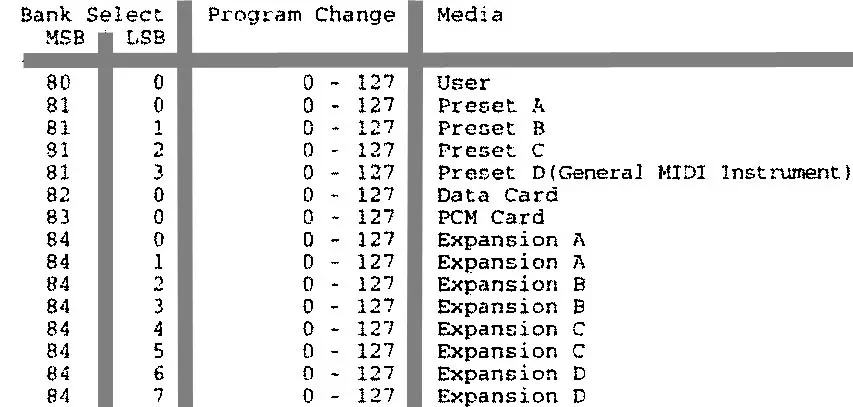Click MSB value 83

coord(58,217)
